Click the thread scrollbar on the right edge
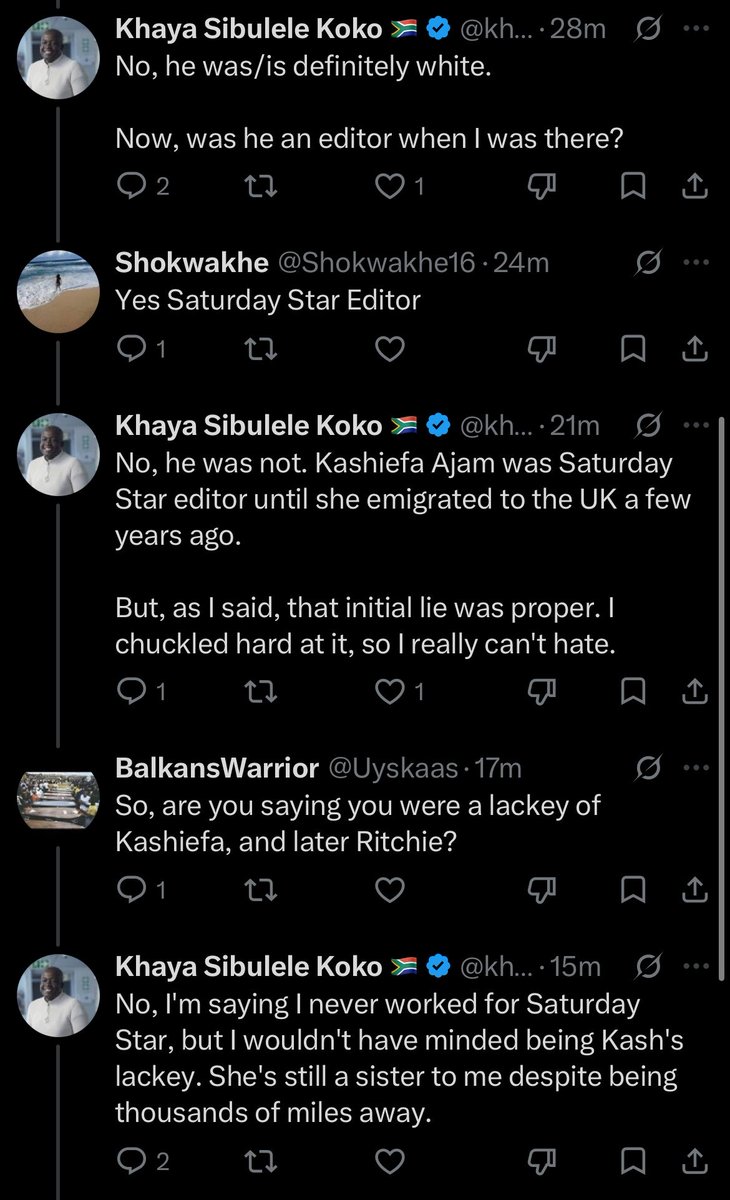 click(722, 695)
